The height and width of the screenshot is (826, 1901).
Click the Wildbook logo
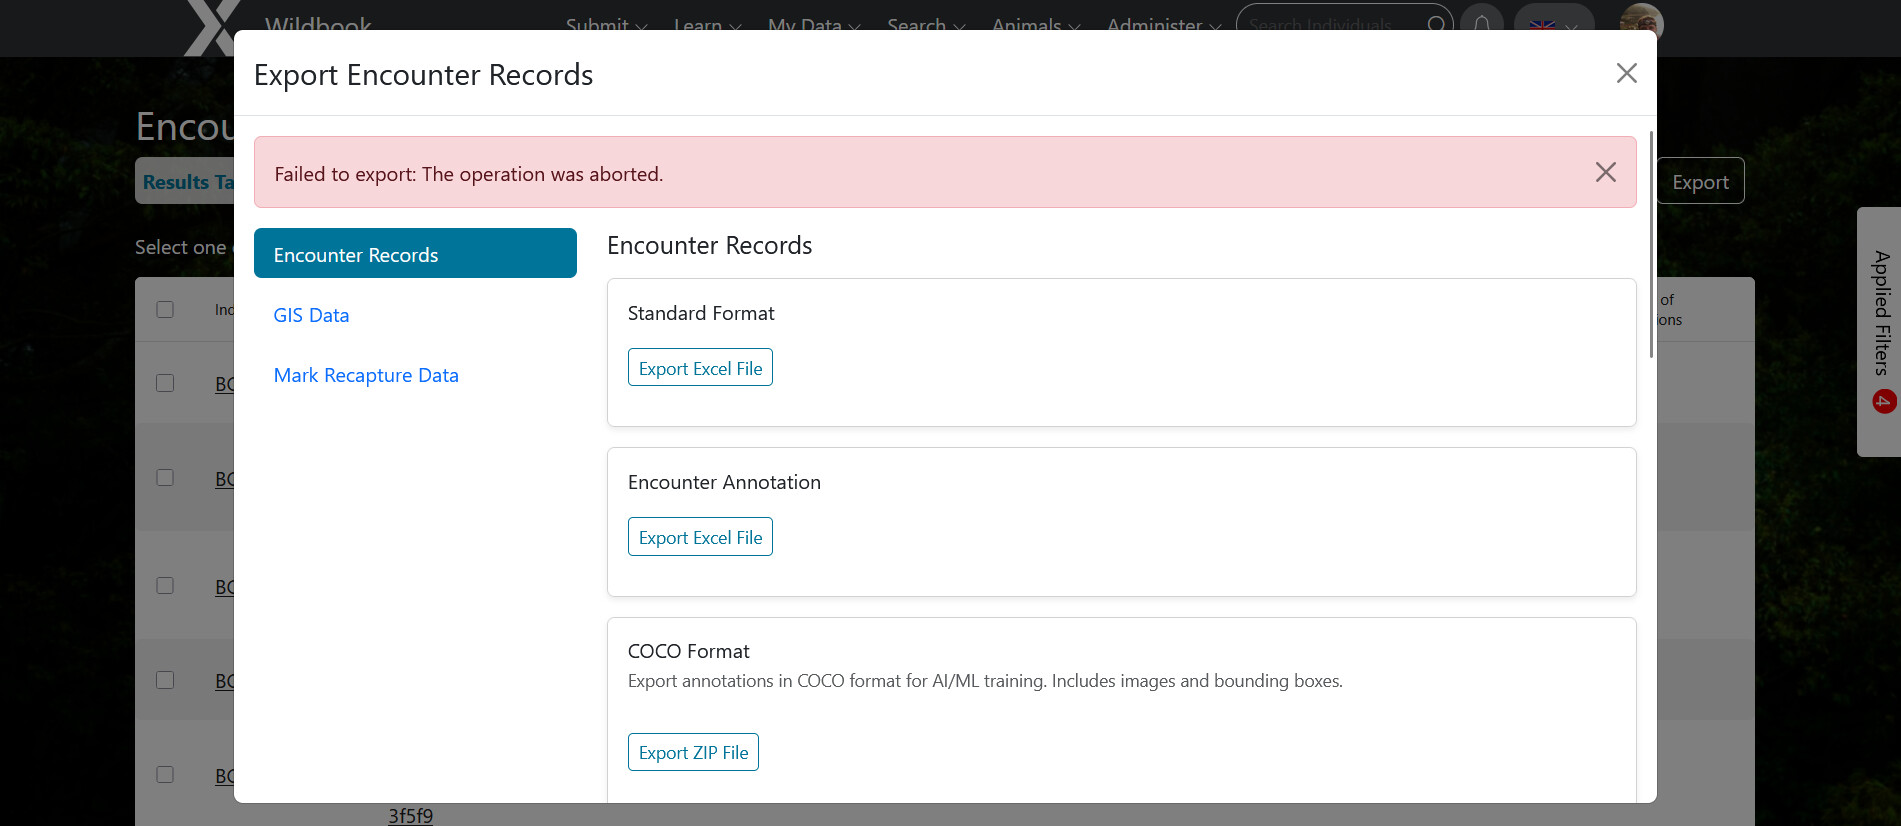[213, 26]
